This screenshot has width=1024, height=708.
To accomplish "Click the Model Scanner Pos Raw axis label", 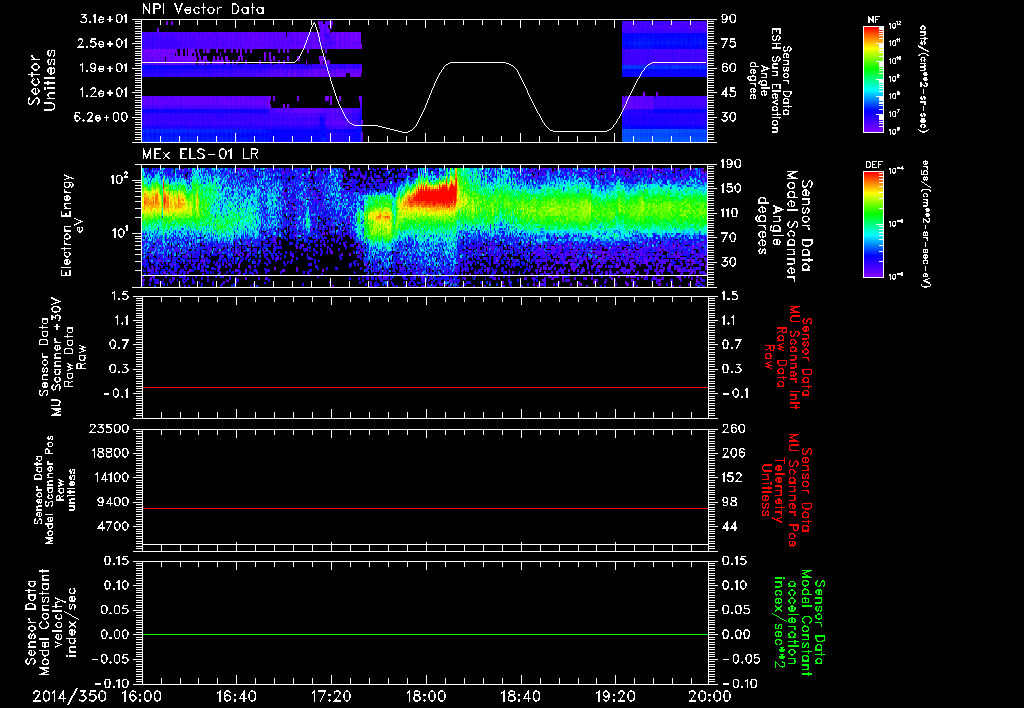I will [55, 491].
